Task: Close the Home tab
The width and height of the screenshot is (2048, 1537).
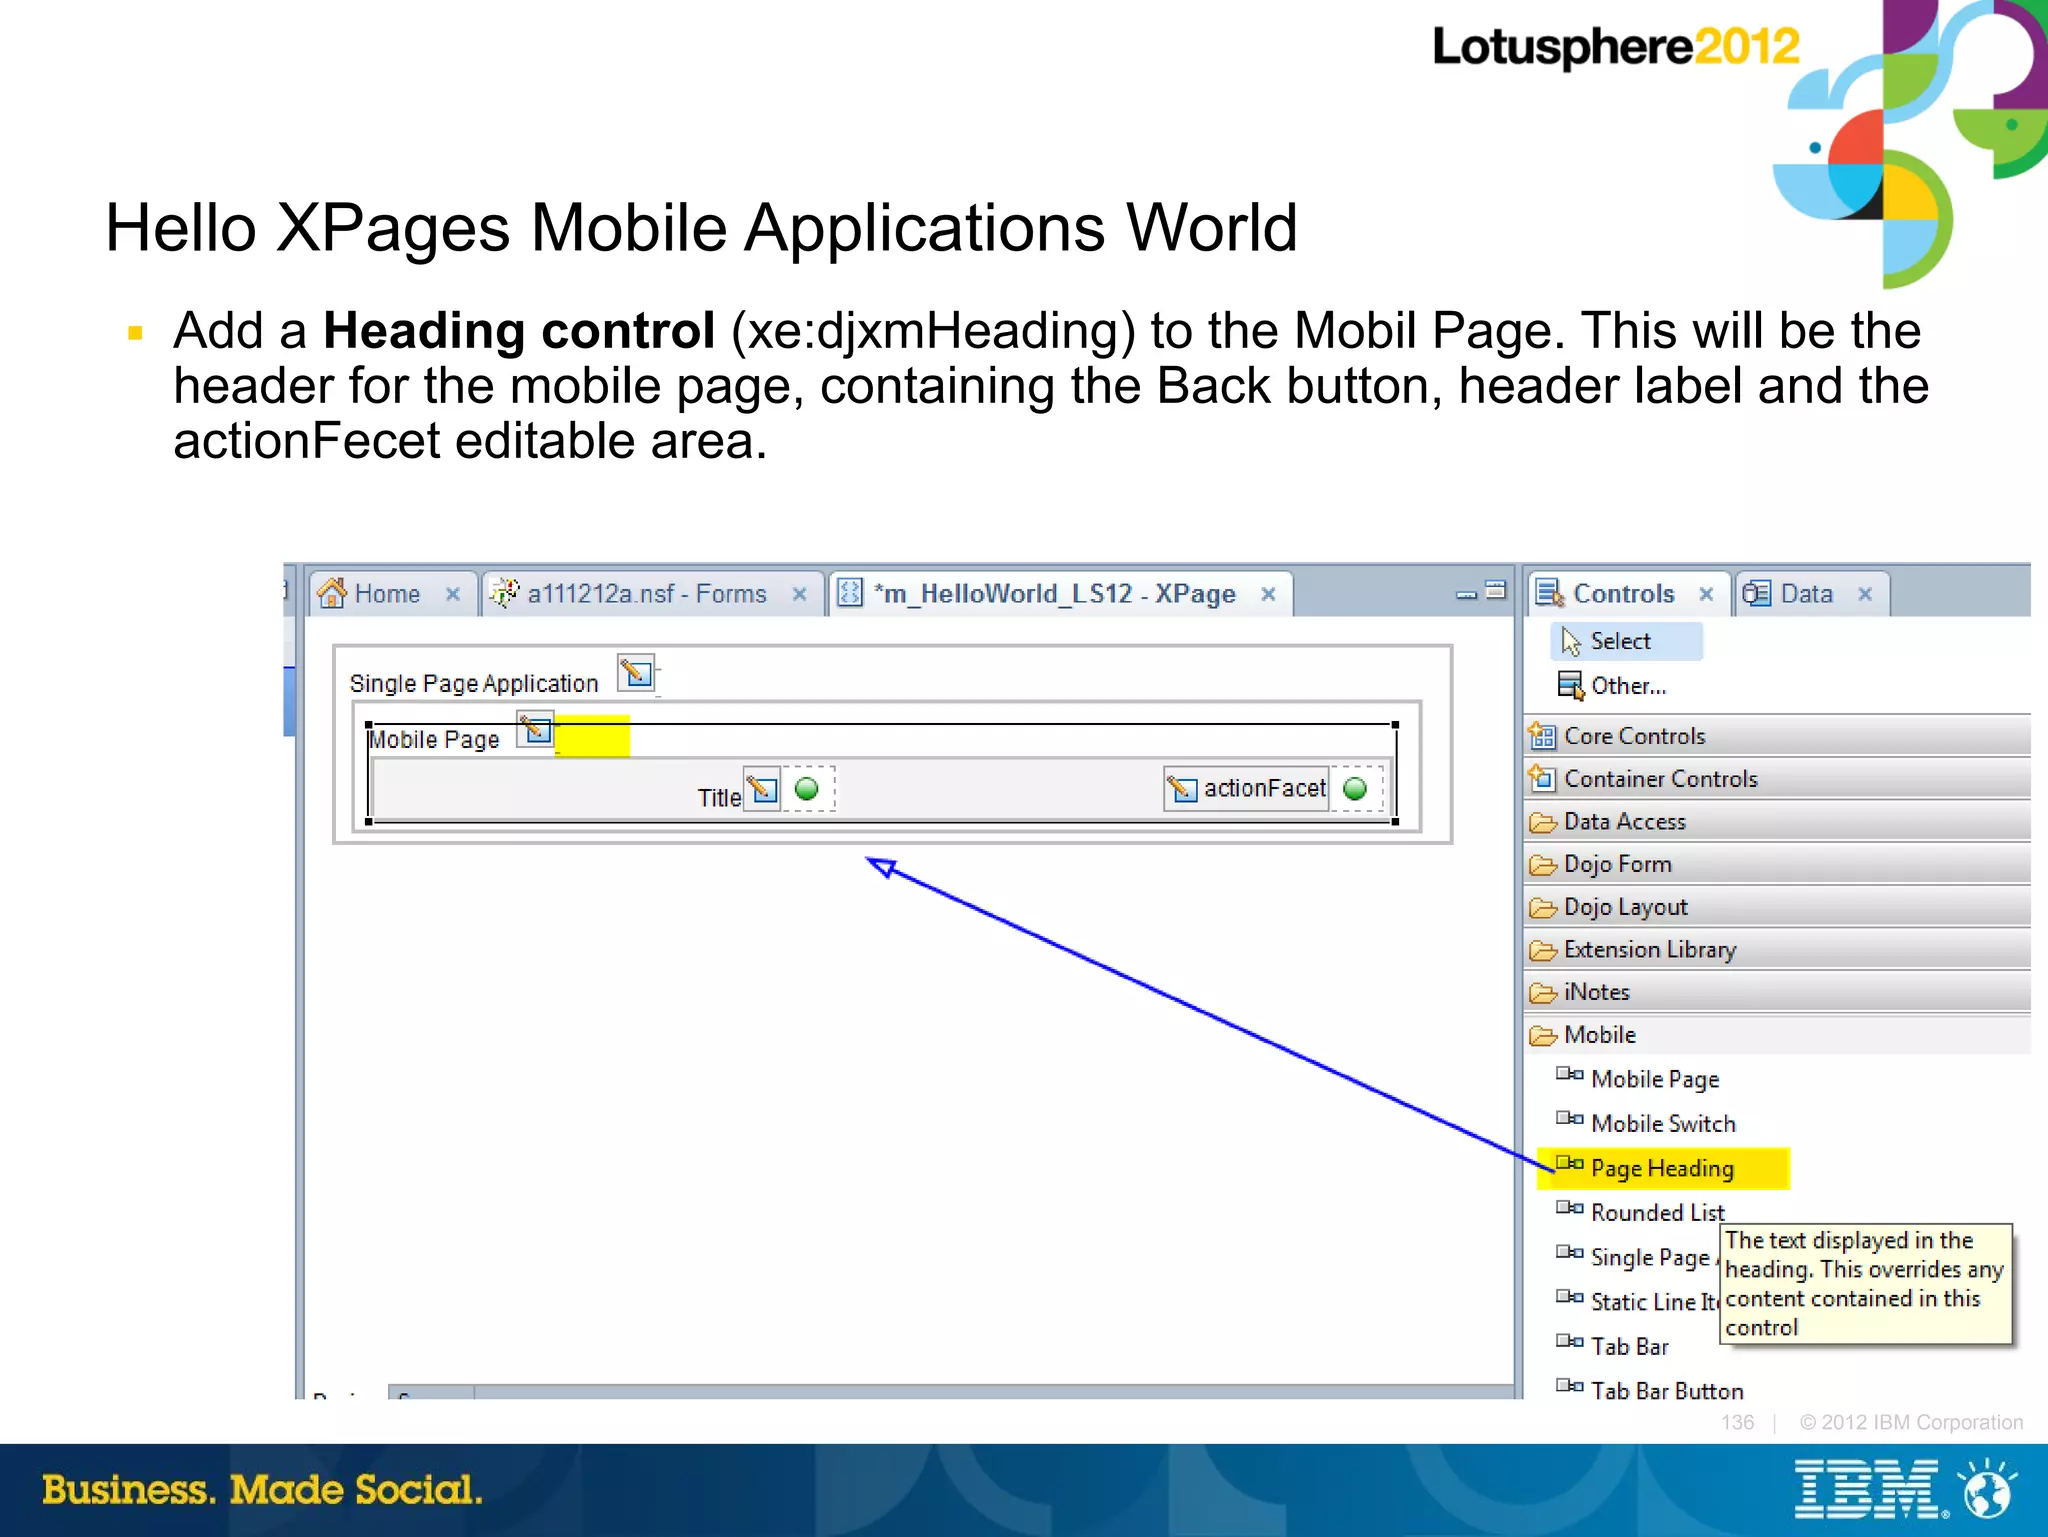Action: (453, 594)
